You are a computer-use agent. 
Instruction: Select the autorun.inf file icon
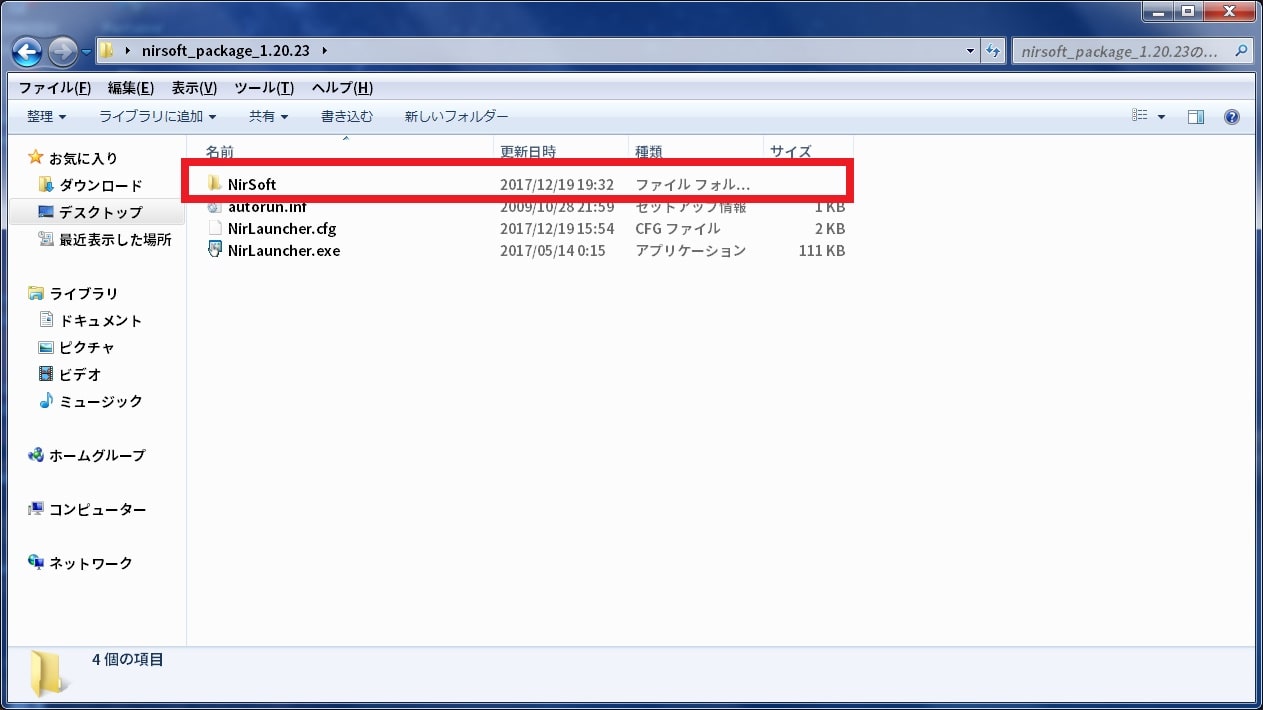coord(214,207)
